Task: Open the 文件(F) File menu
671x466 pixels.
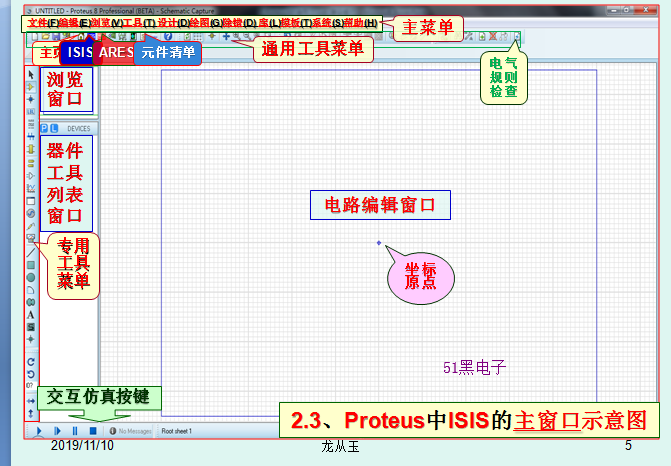Action: (43, 23)
